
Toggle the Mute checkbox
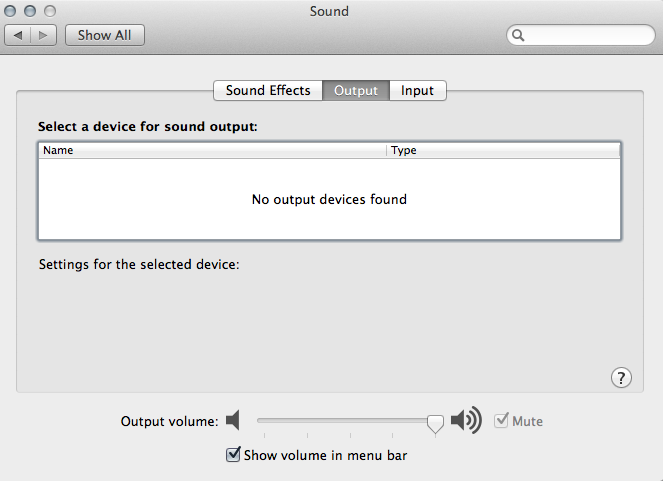[x=502, y=421]
